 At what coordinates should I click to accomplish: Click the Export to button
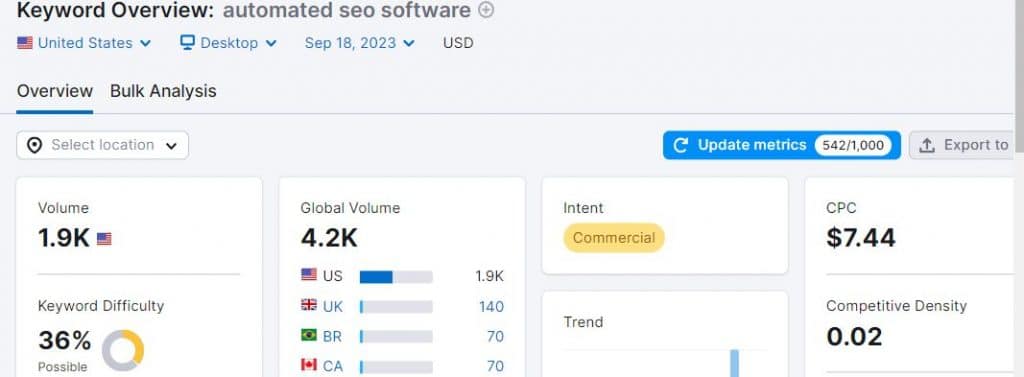961,145
